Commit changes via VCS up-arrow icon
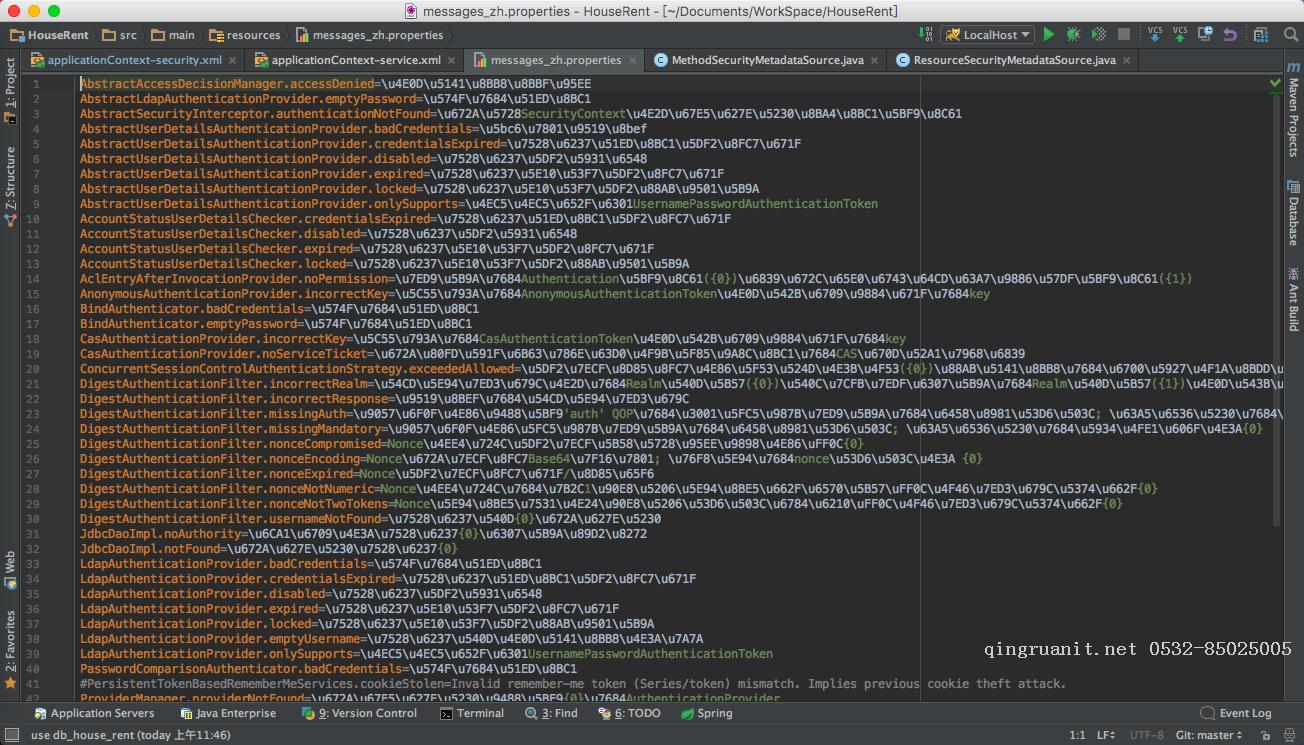1304x745 pixels. [1180, 35]
